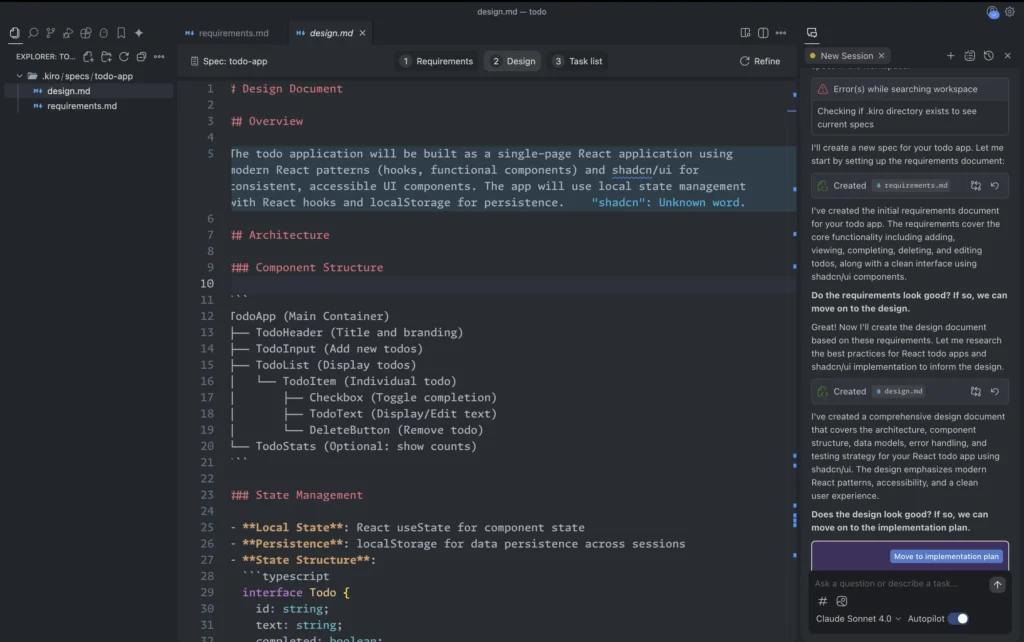Create a new folder in Explorer

coord(106,57)
